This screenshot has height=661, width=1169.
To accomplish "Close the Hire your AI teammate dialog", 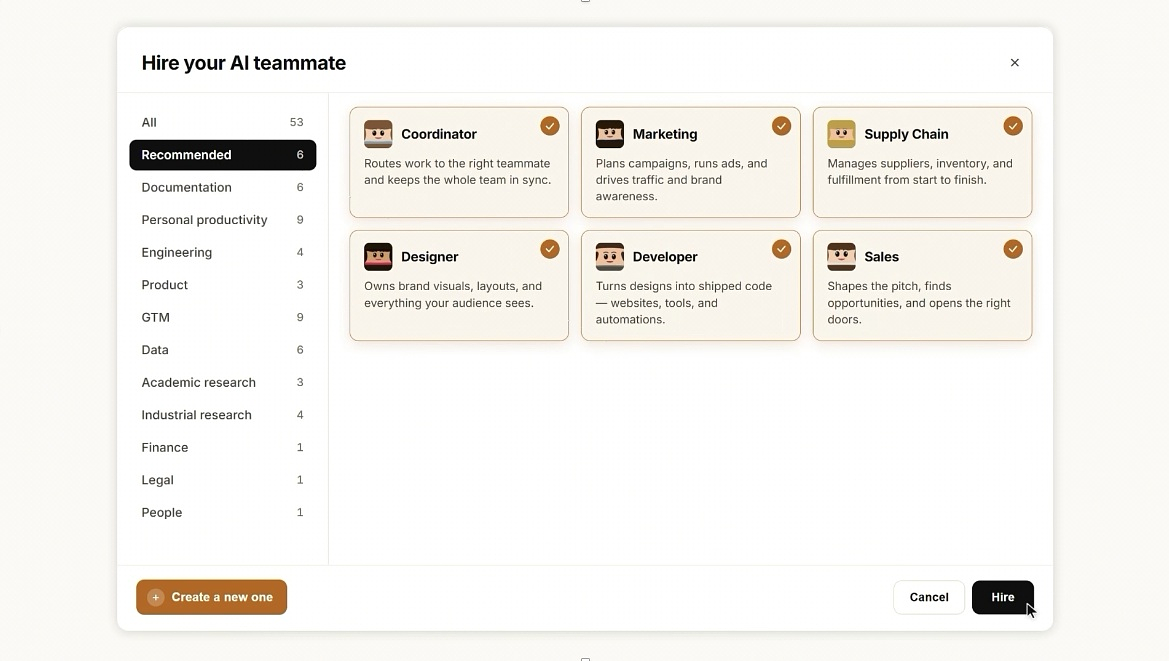I will (x=1015, y=63).
